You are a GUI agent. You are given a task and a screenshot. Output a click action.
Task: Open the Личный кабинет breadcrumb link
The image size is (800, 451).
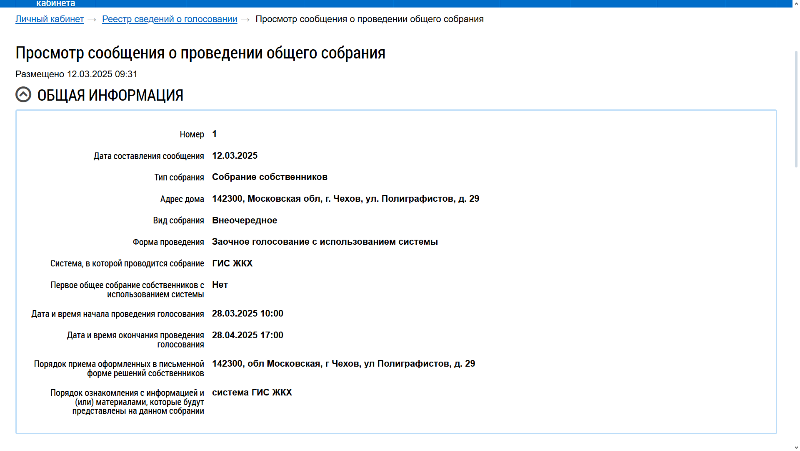[x=49, y=19]
